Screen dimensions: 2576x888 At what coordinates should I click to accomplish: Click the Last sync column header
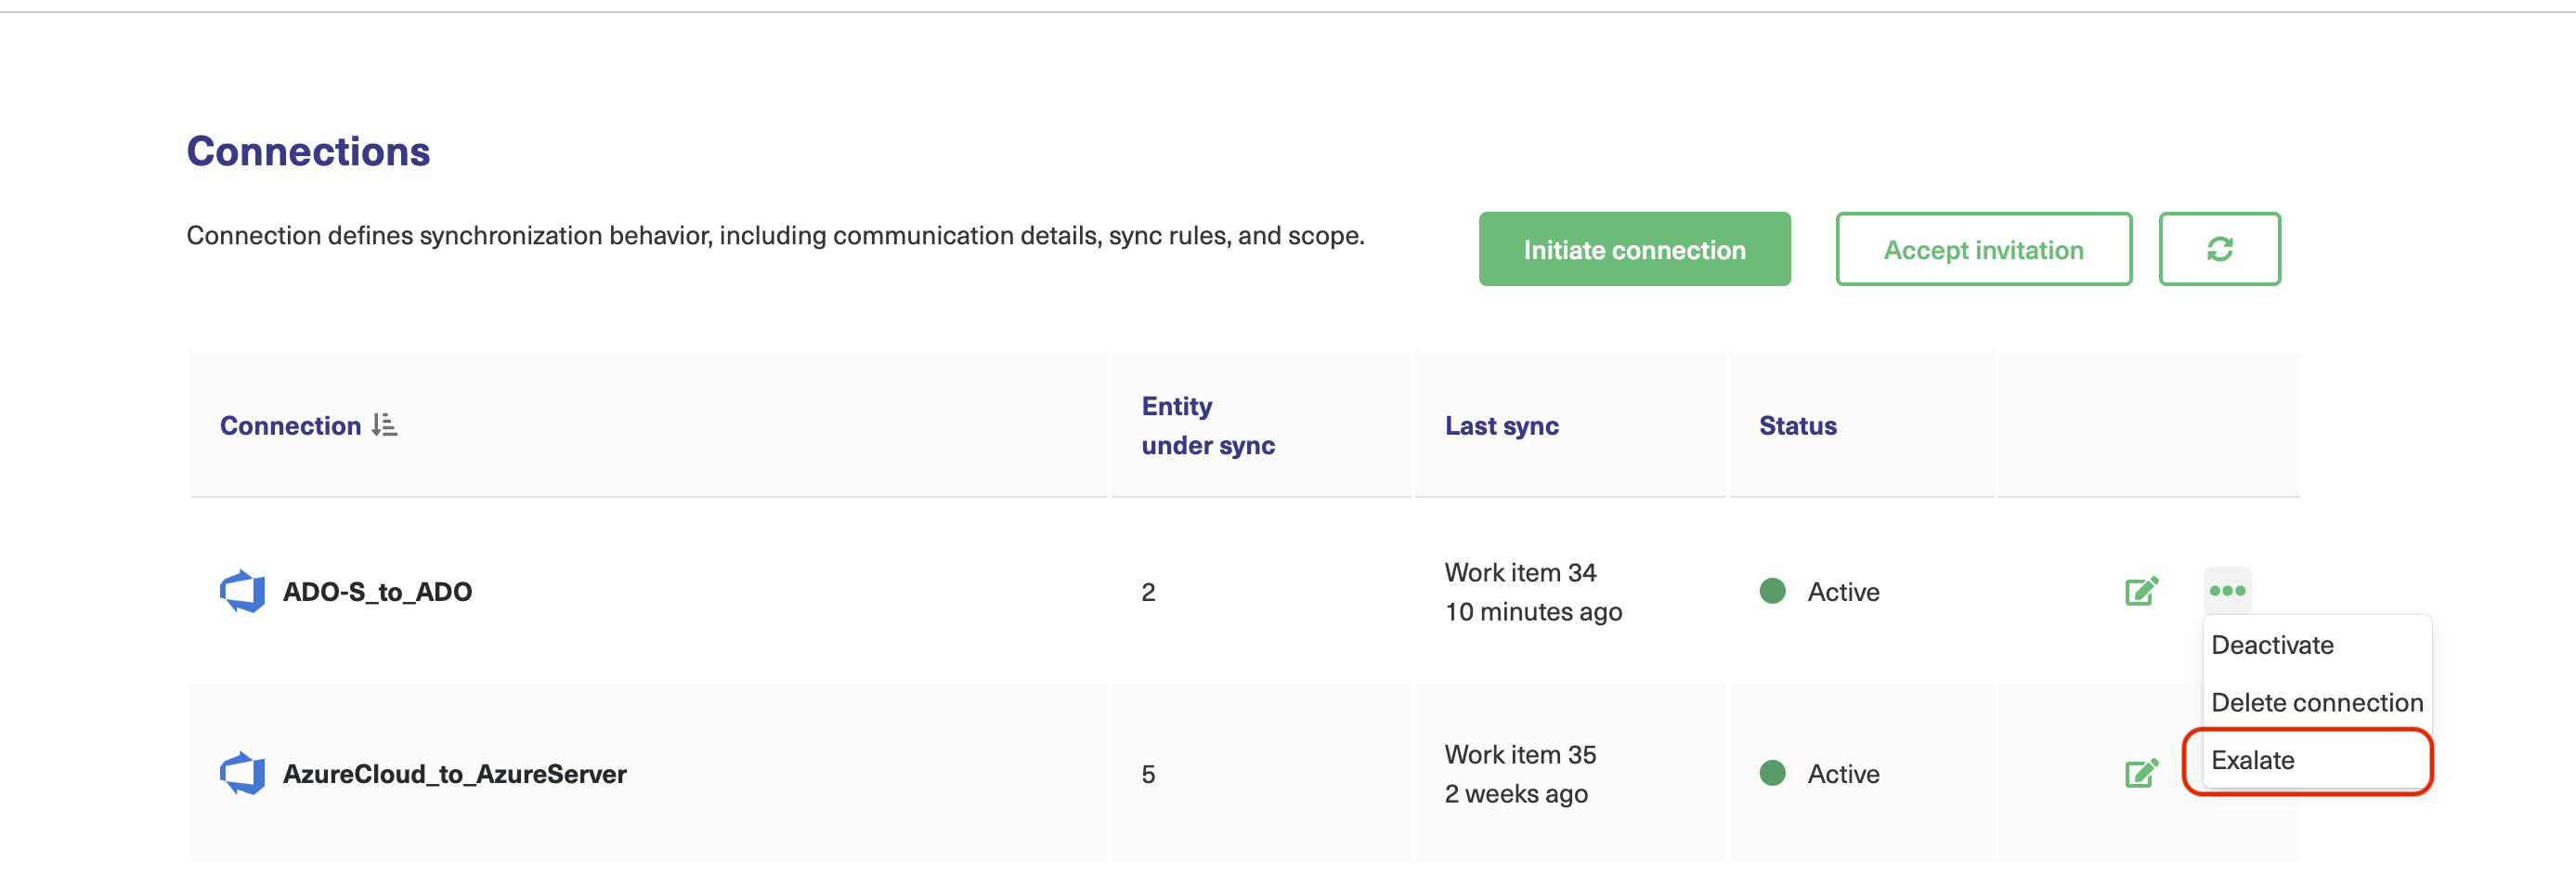point(1501,426)
